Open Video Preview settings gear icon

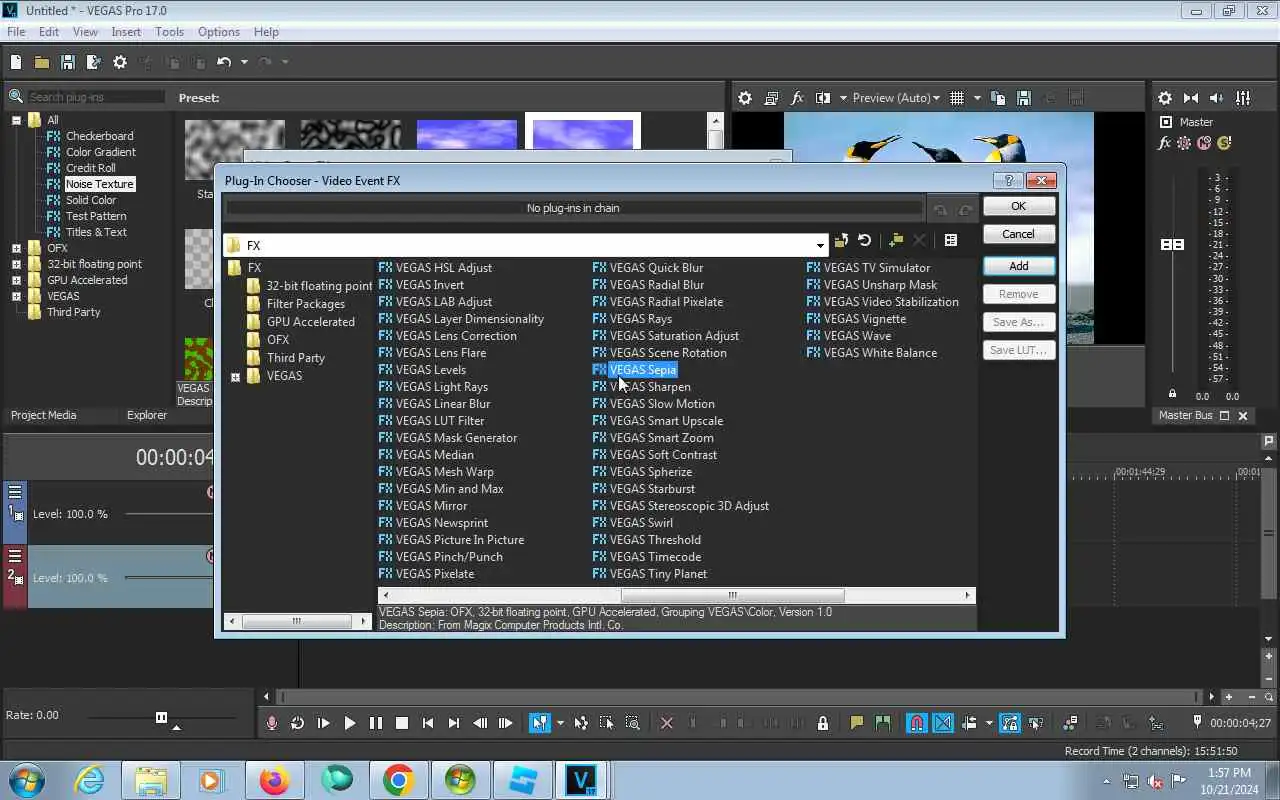pyautogui.click(x=745, y=98)
